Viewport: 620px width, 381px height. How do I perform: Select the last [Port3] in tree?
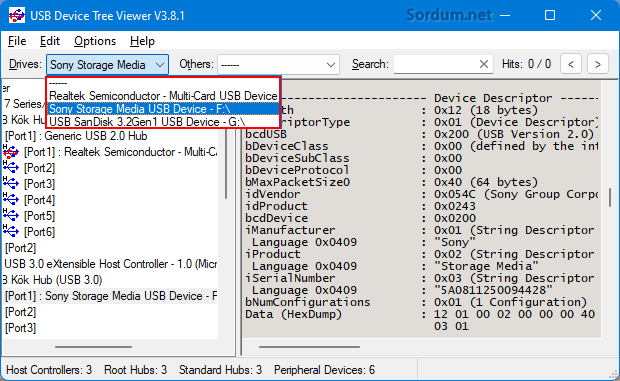(x=21, y=328)
